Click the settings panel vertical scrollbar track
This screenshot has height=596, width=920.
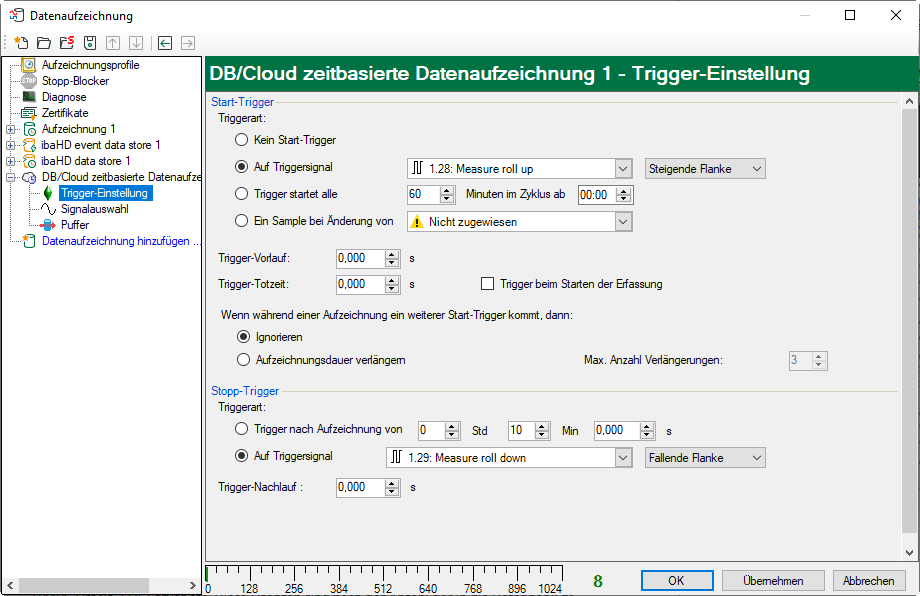(909, 327)
